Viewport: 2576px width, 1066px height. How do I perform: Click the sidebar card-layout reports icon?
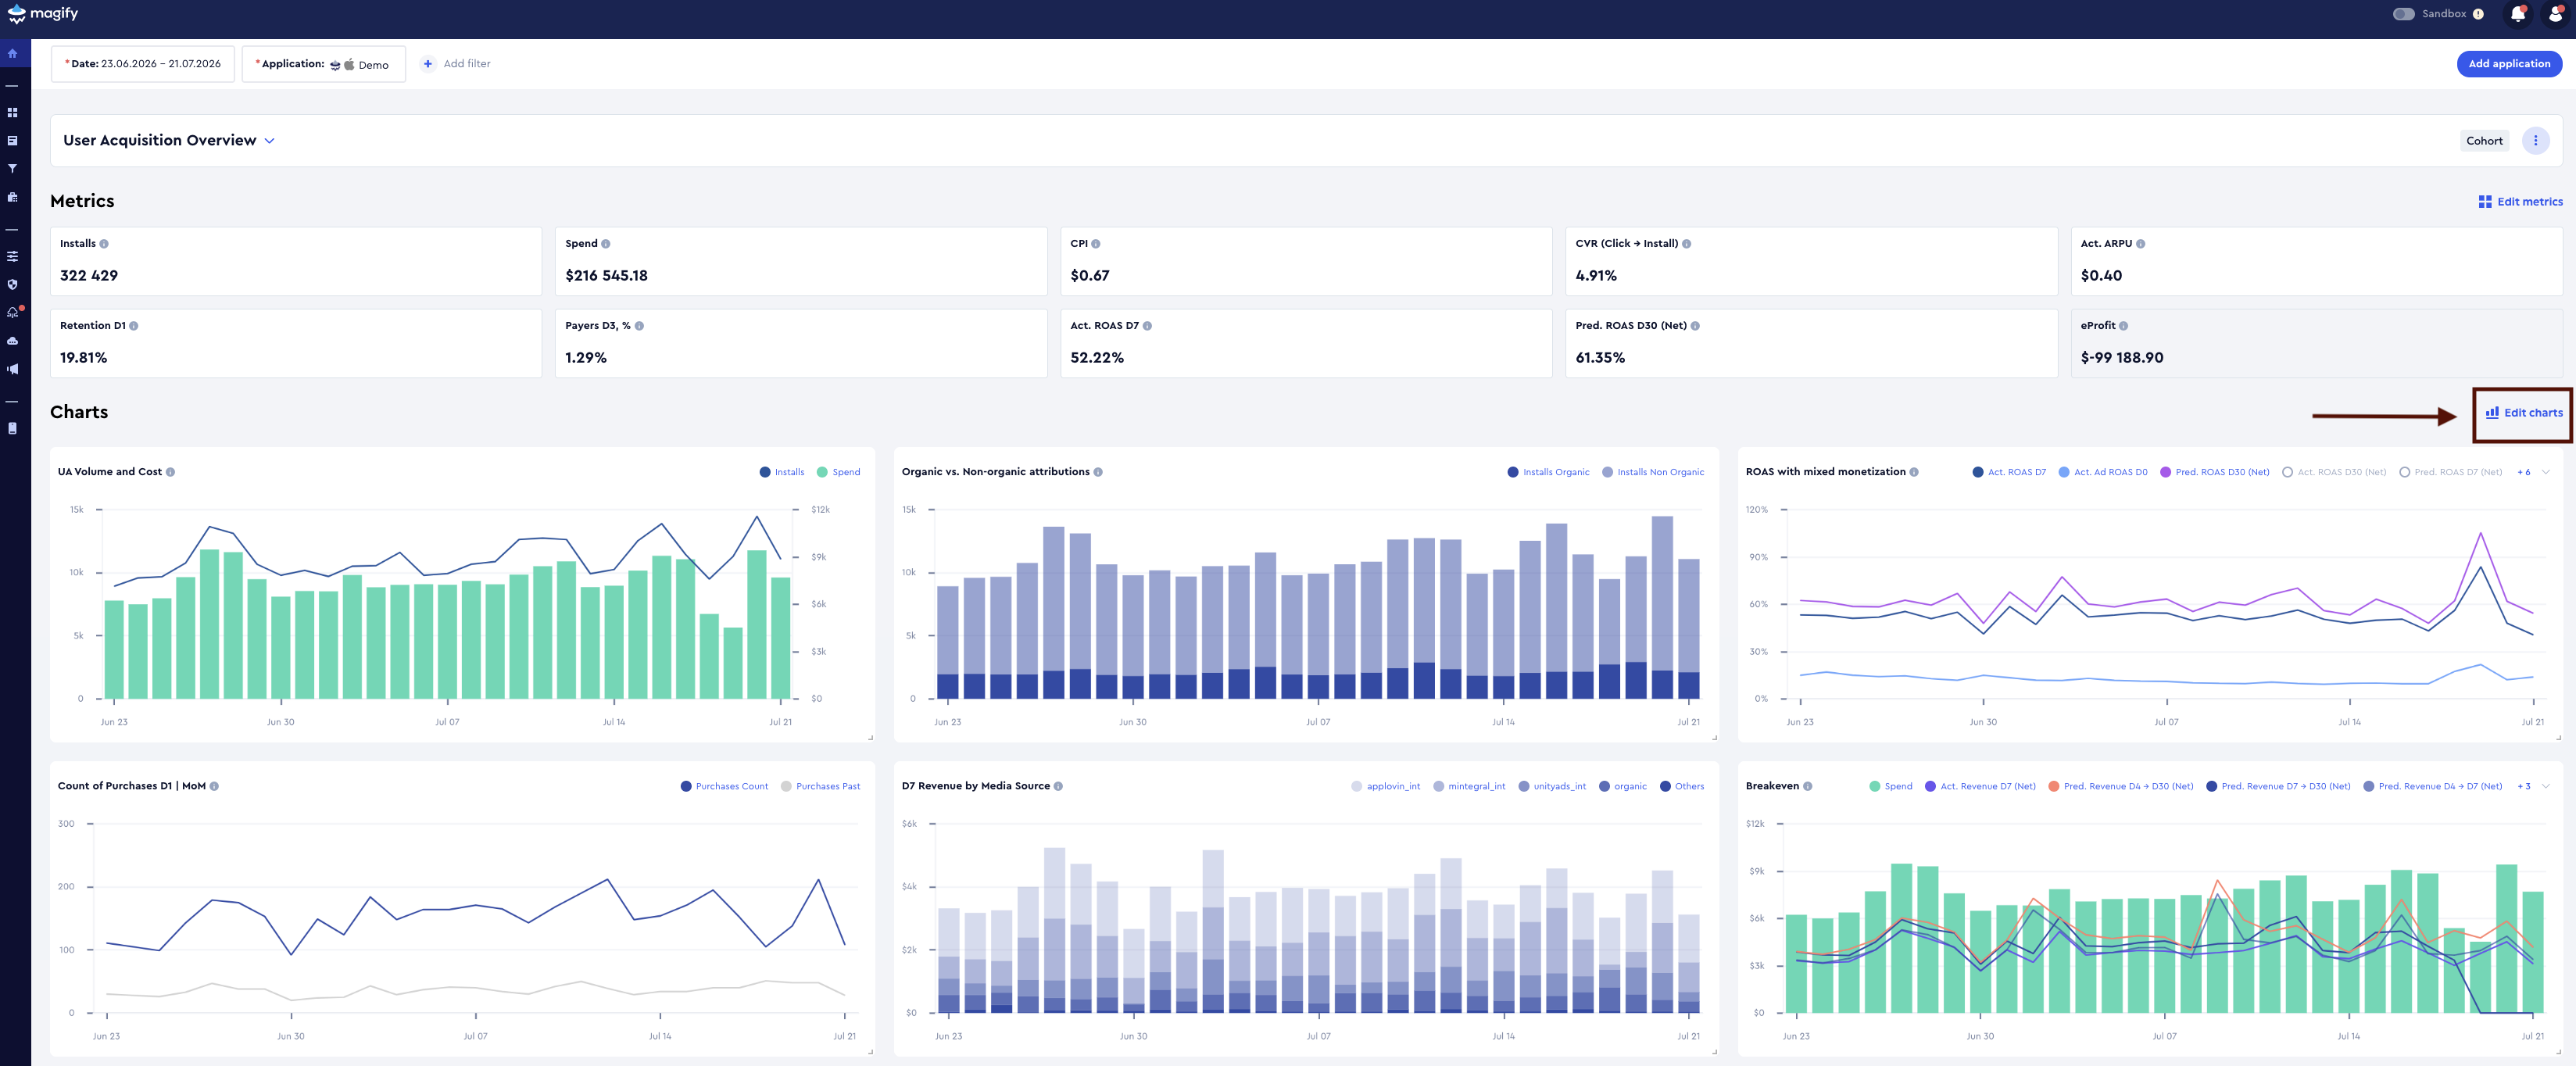[13, 141]
